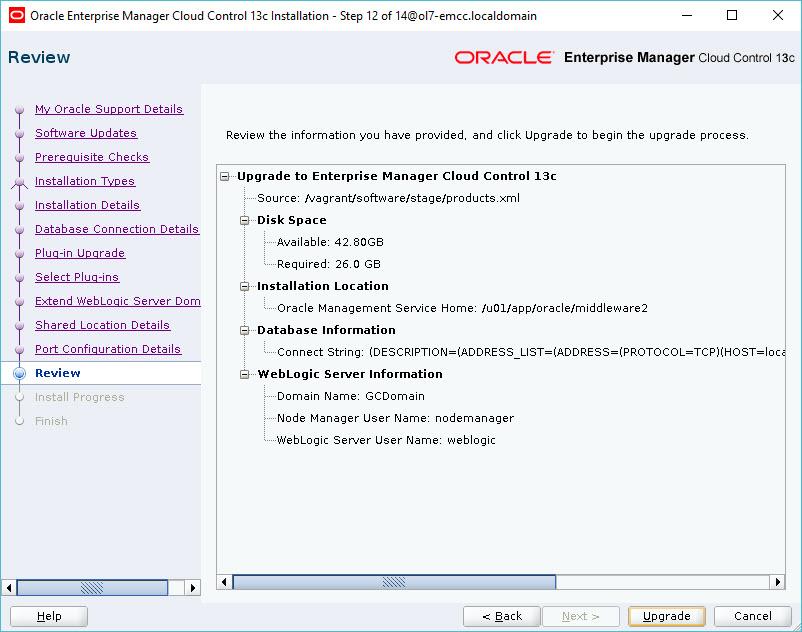Collapse the Database Information tree node
The height and width of the screenshot is (632, 802).
click(x=244, y=330)
